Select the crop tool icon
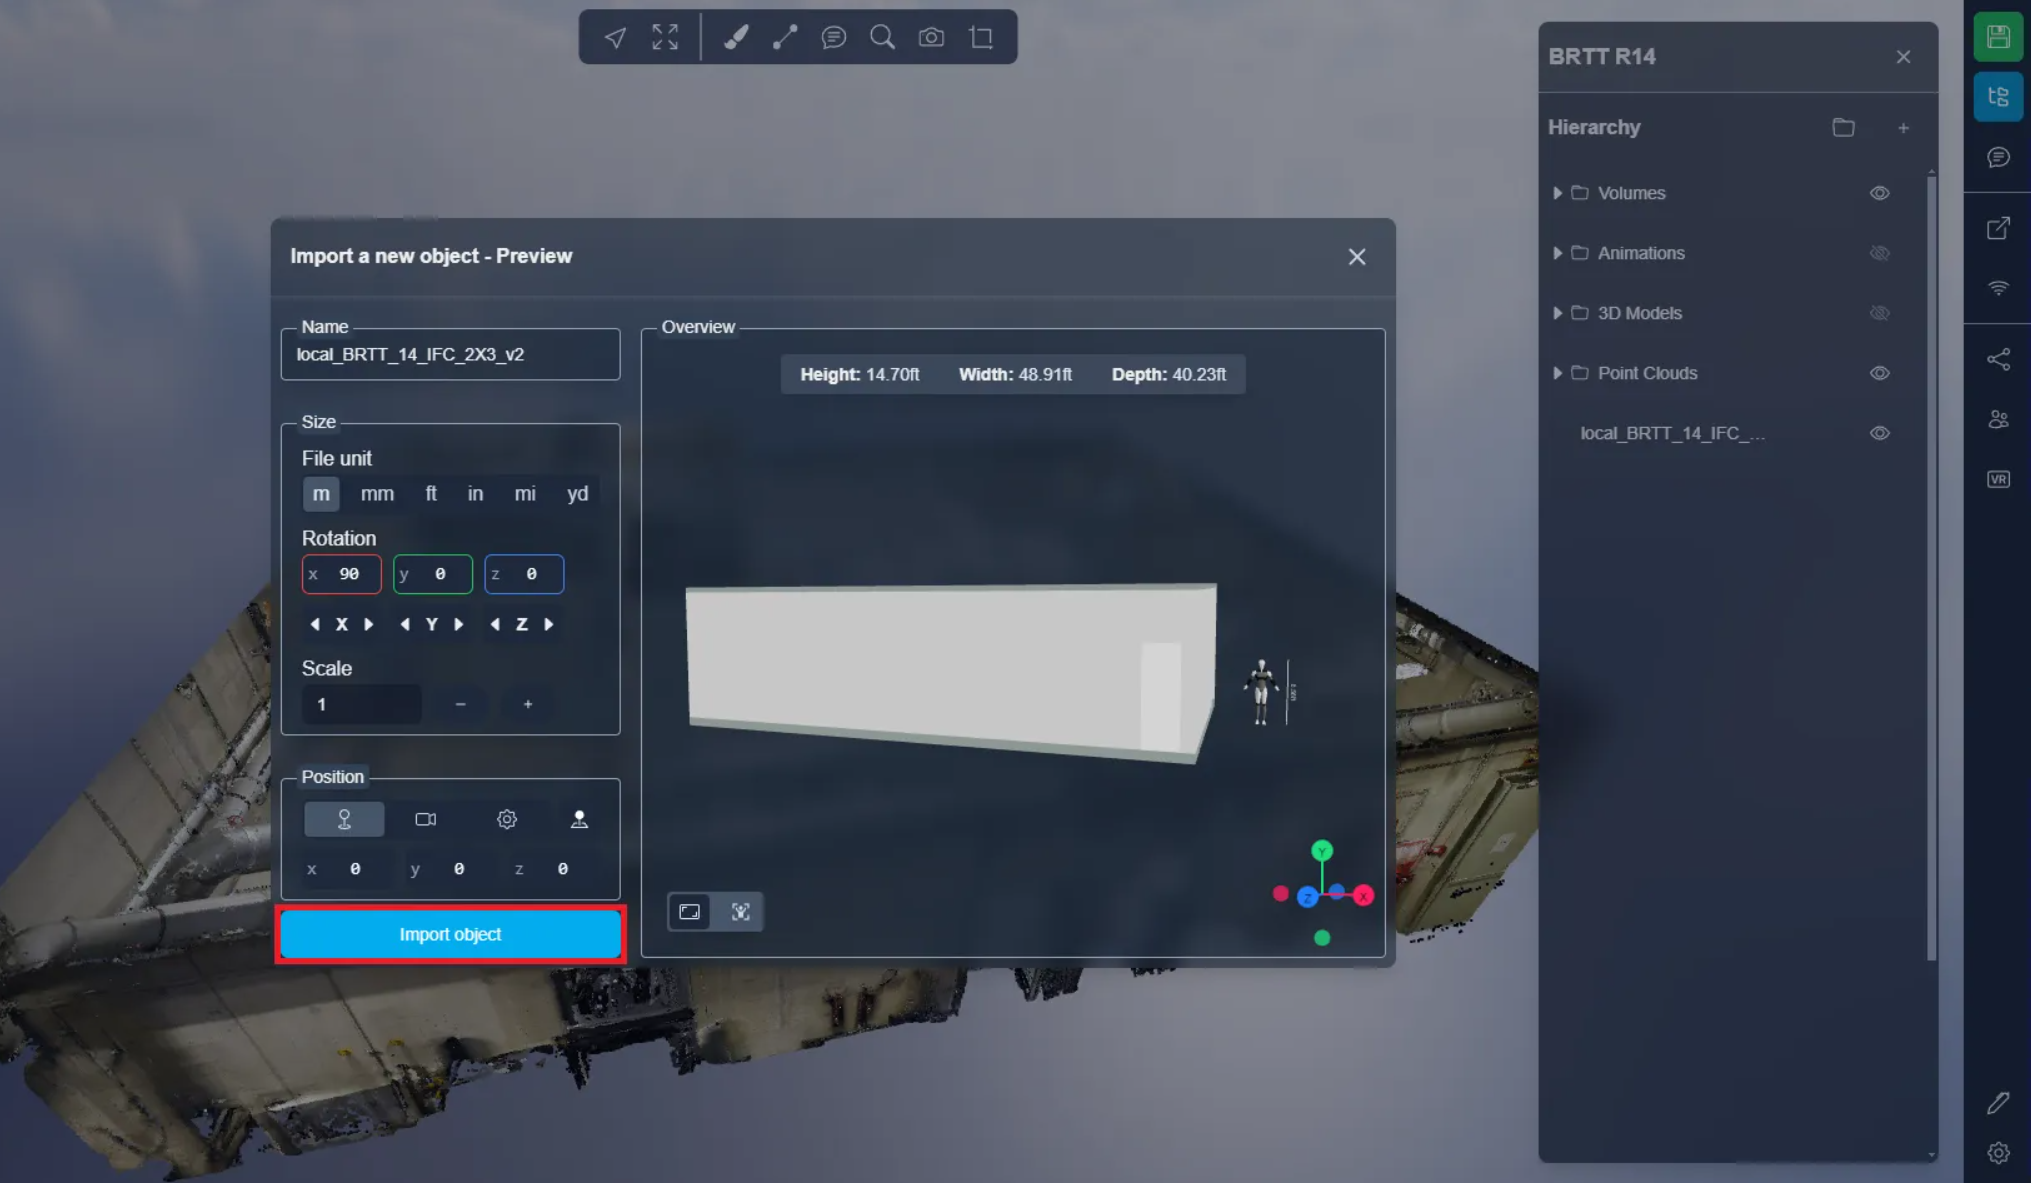 coord(981,38)
